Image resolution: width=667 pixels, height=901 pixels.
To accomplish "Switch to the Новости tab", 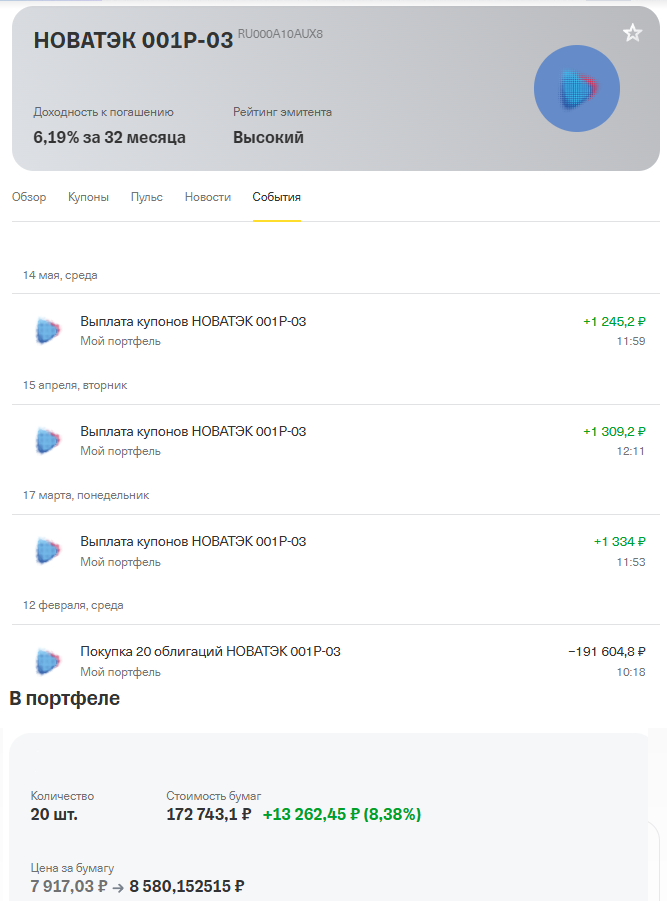I will click(x=207, y=197).
